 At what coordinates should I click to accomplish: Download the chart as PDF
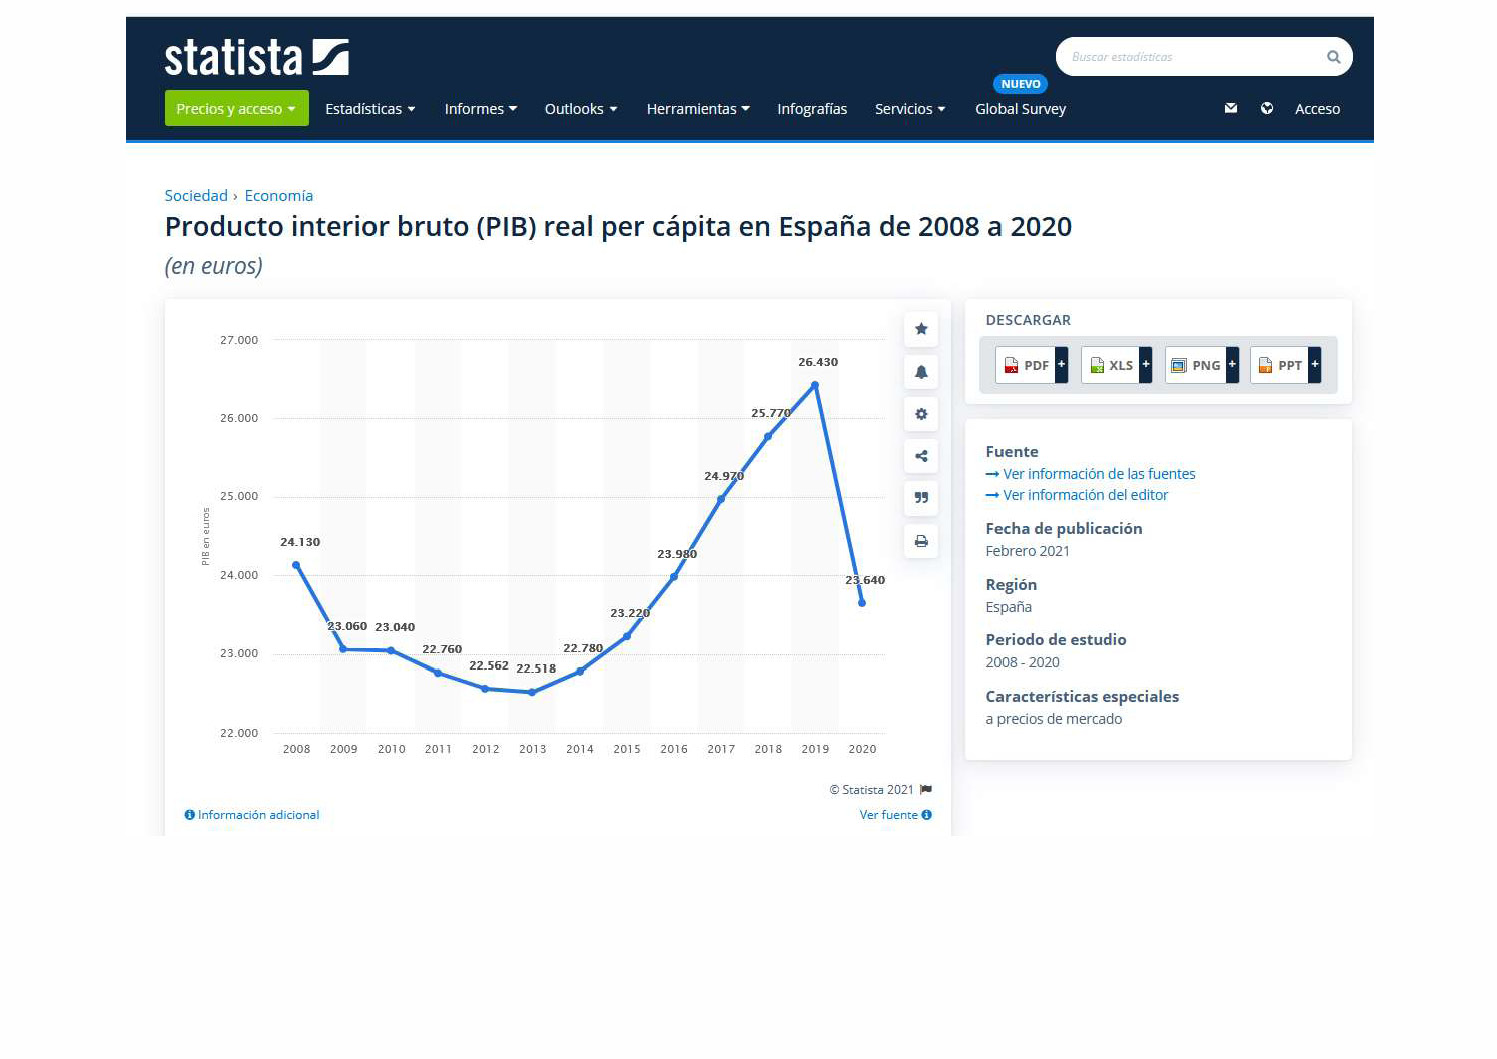click(1031, 365)
